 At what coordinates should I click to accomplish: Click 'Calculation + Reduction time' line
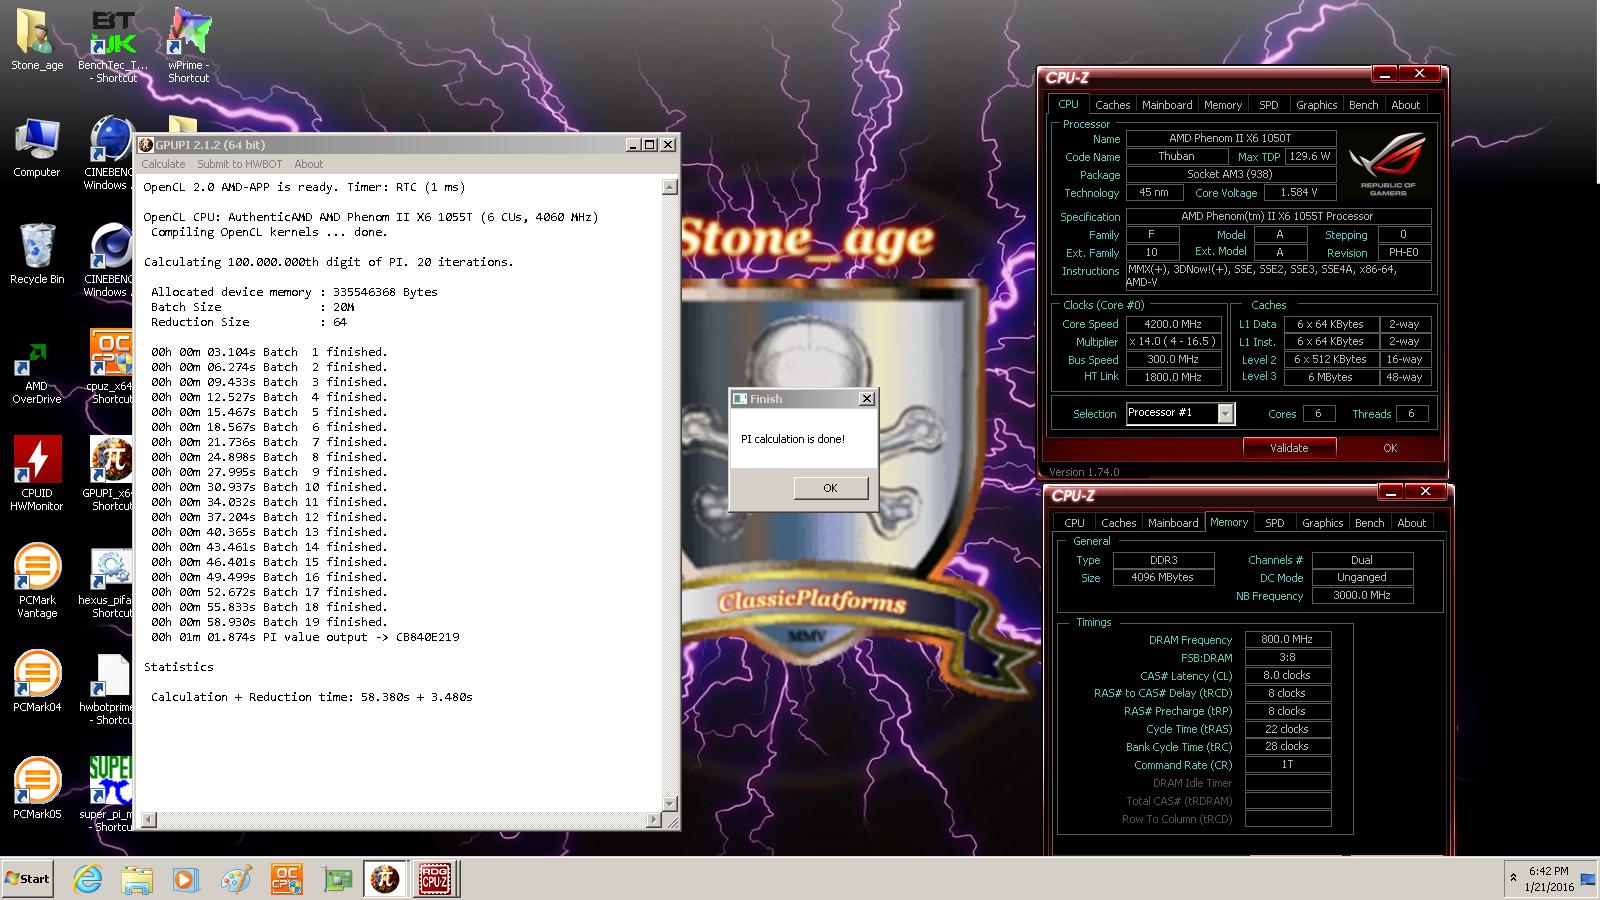(x=311, y=697)
